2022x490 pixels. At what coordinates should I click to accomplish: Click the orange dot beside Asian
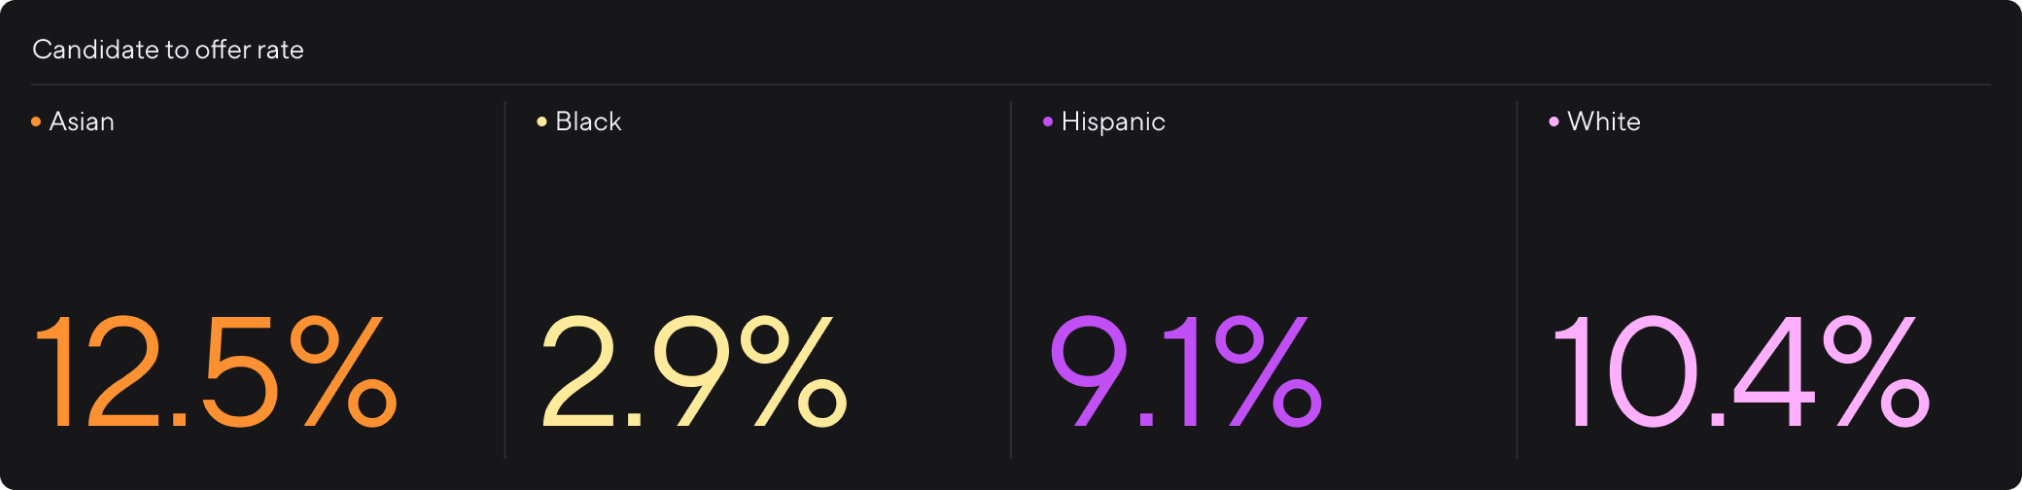coord(36,122)
